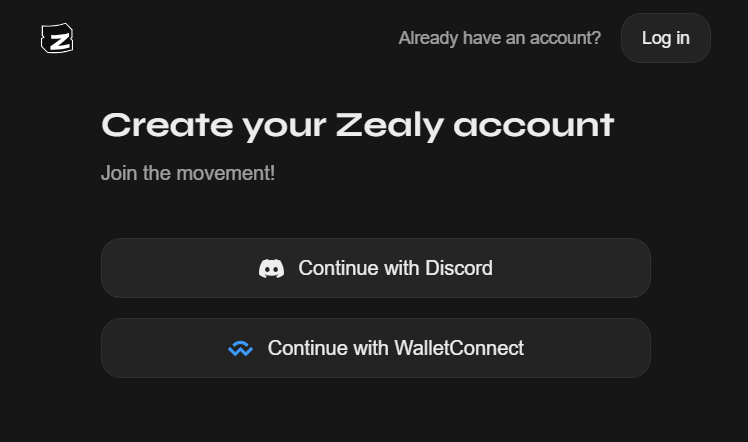The height and width of the screenshot is (442, 748).
Task: Click the "Create your Zealy account" heading
Action: tap(357, 125)
